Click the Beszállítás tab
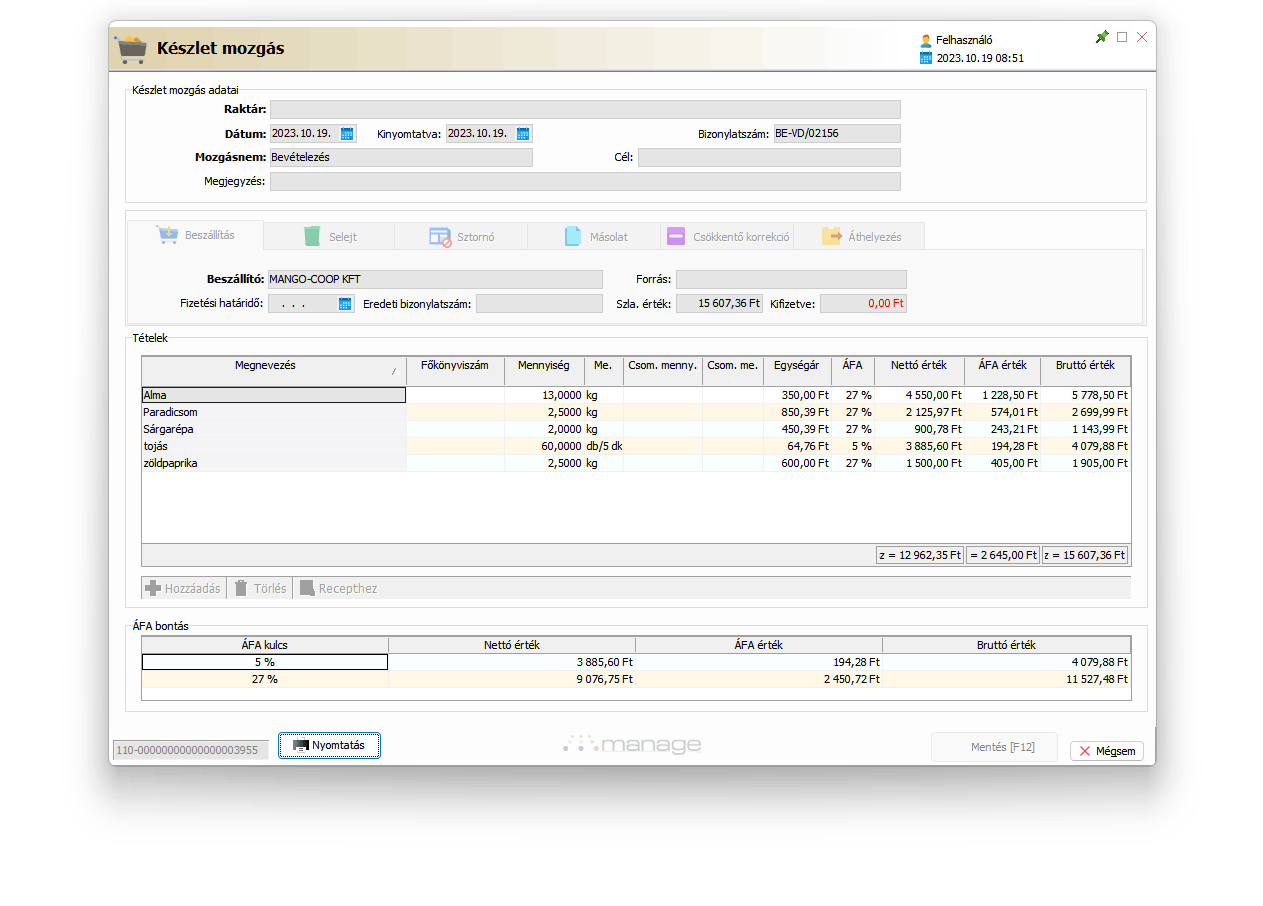The height and width of the screenshot is (906, 1263). point(196,236)
